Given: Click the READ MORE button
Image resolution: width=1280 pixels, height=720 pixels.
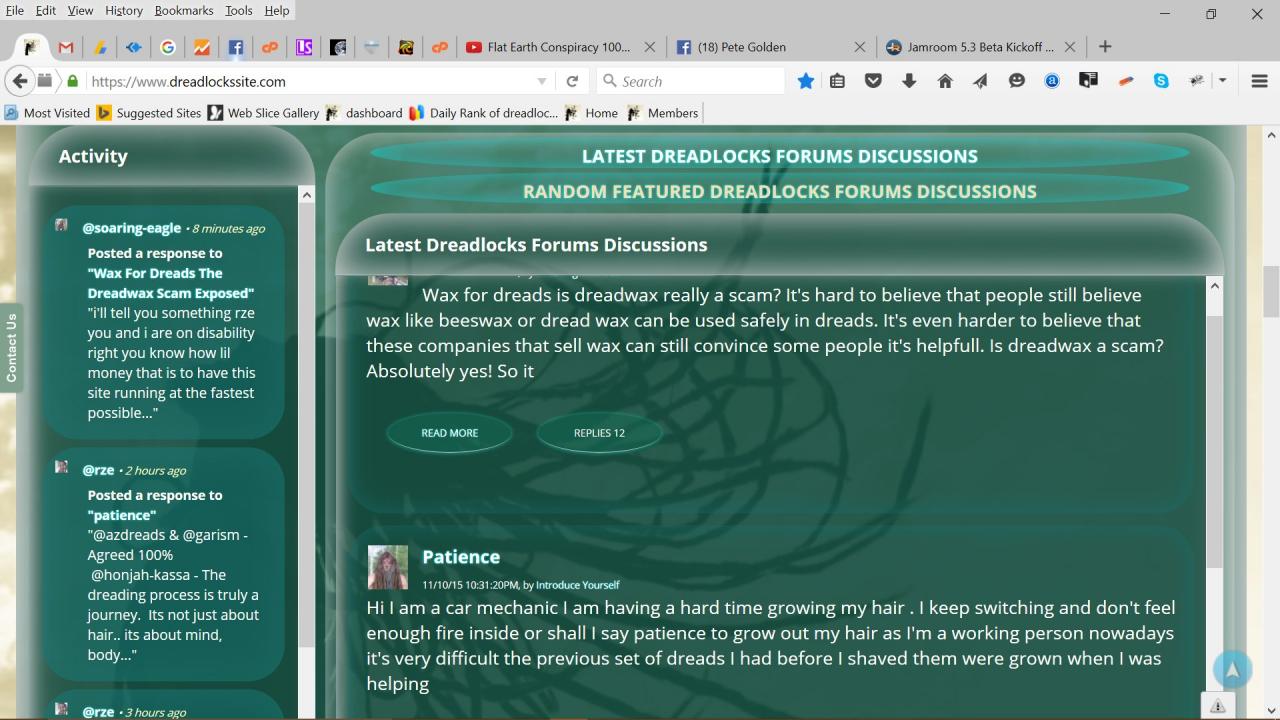Looking at the screenshot, I should 449,433.
